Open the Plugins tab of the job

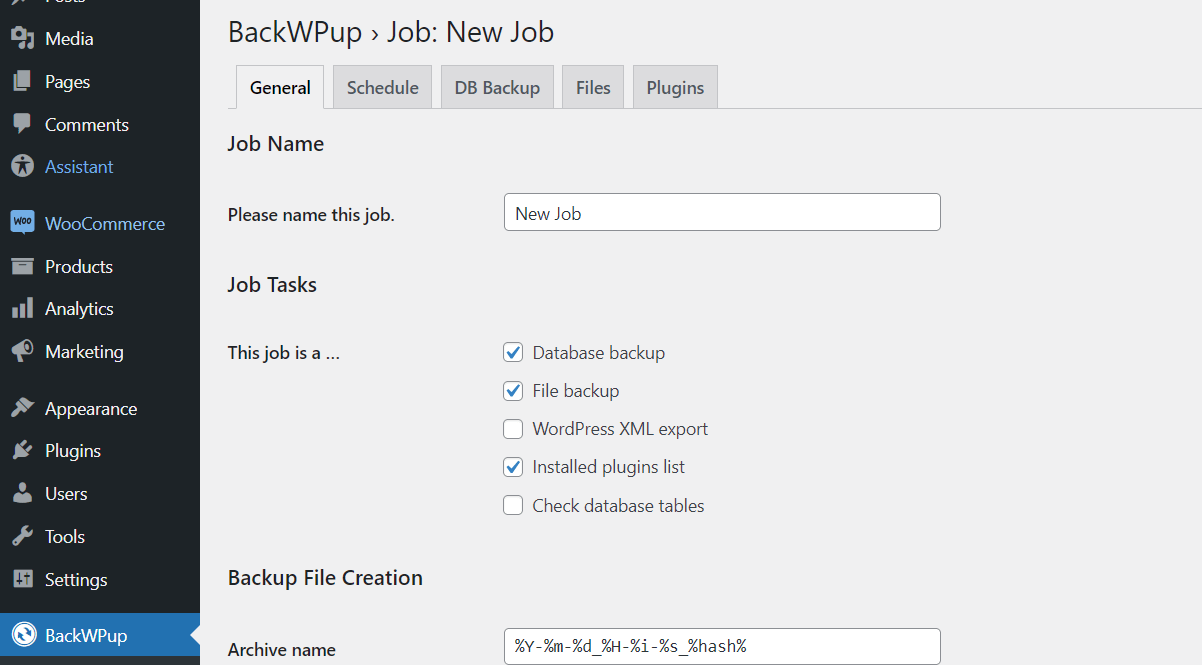tap(675, 87)
